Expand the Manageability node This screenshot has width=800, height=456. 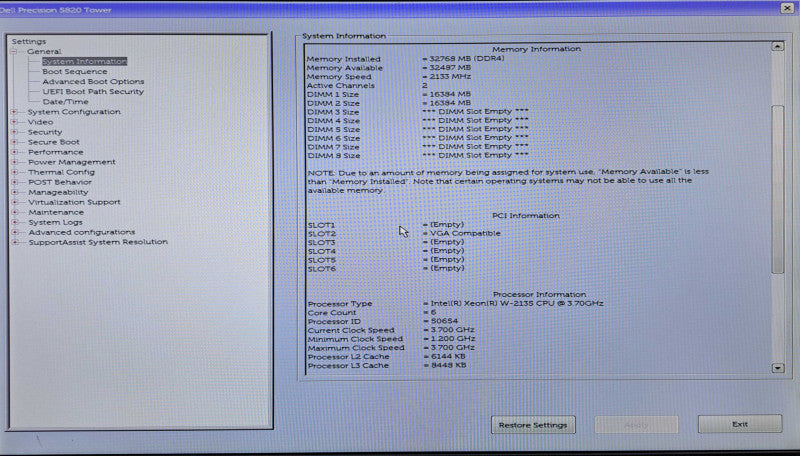click(14, 192)
